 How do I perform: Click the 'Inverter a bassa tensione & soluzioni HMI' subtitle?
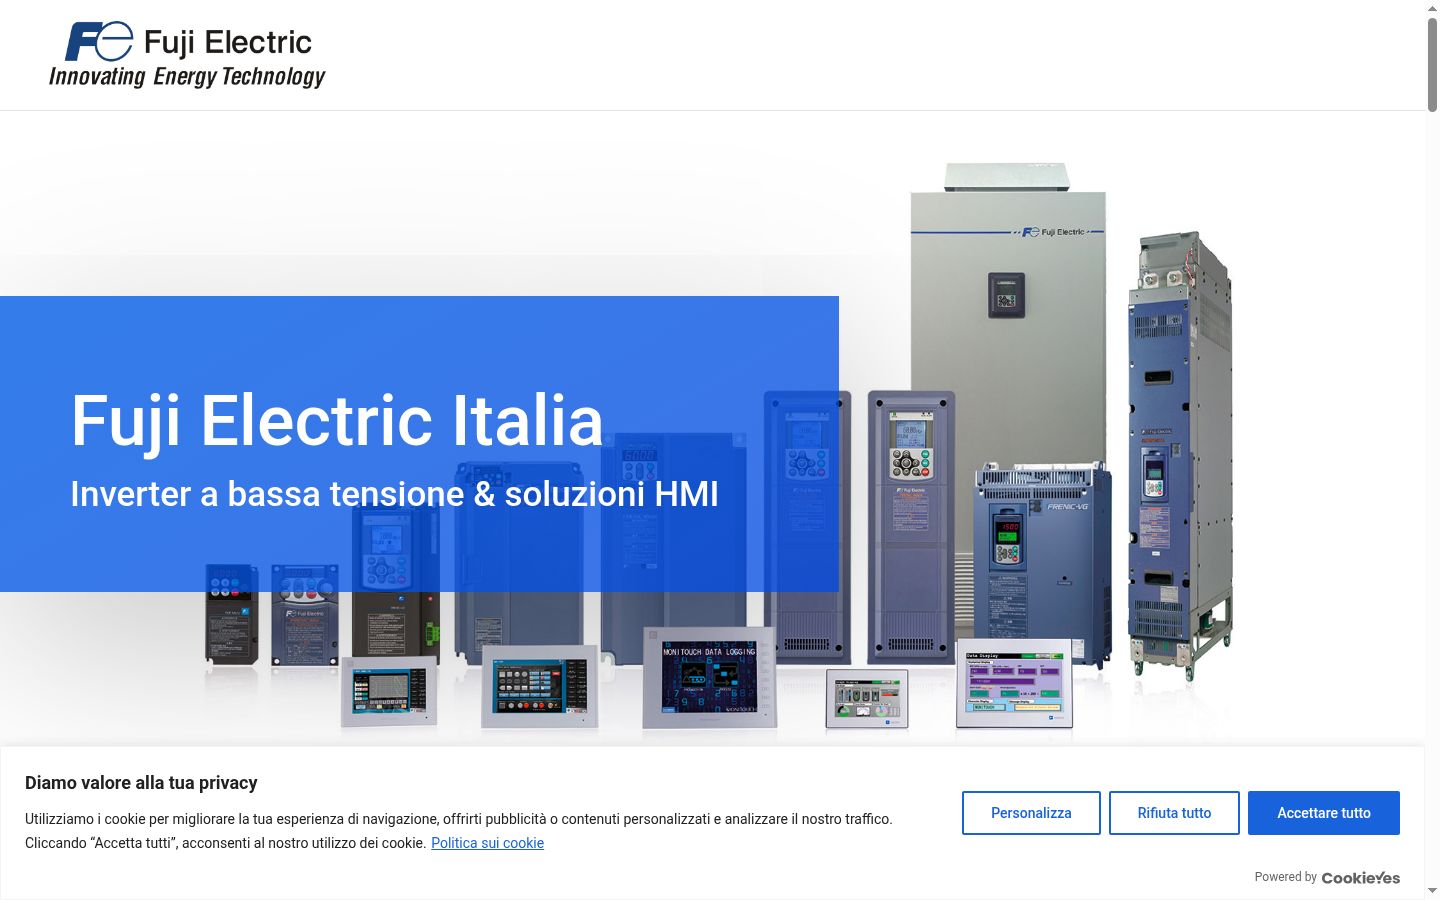394,494
